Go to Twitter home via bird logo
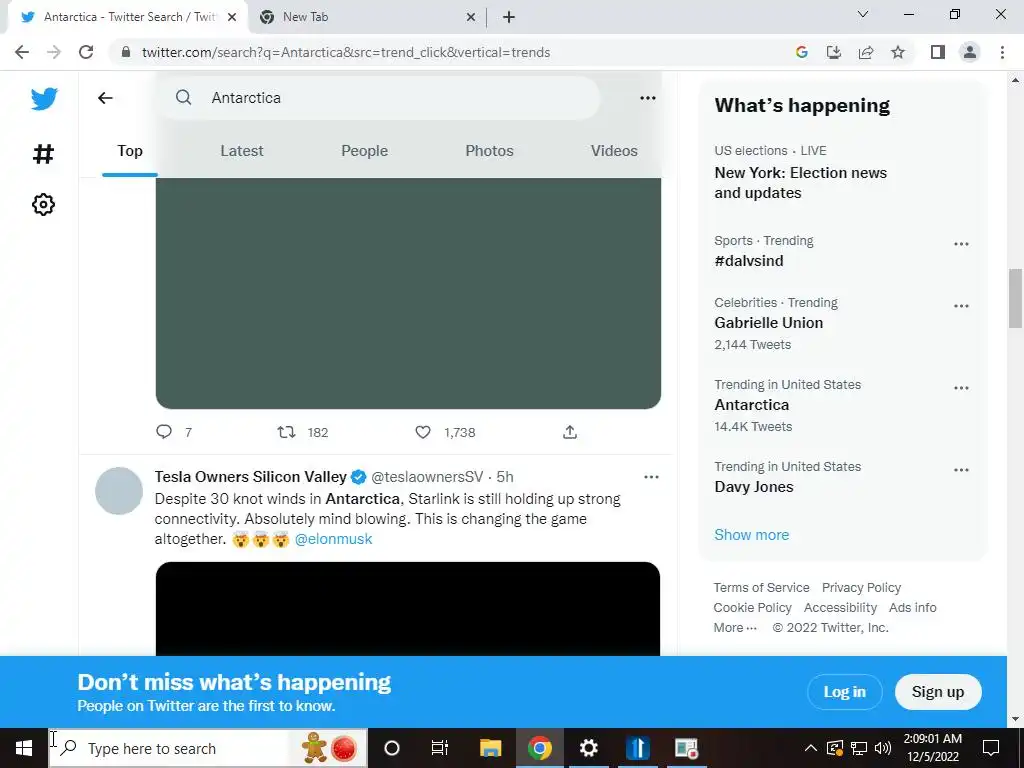 (44, 99)
